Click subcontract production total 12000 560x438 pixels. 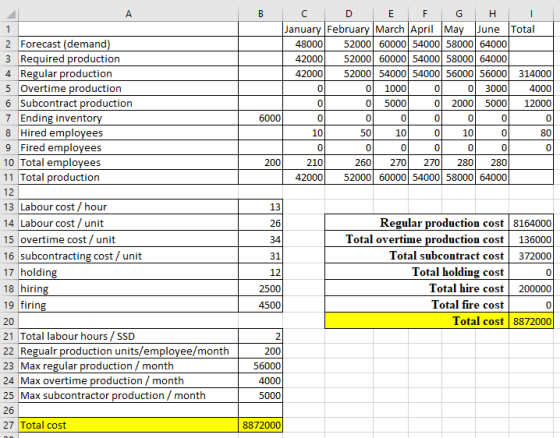click(x=531, y=103)
